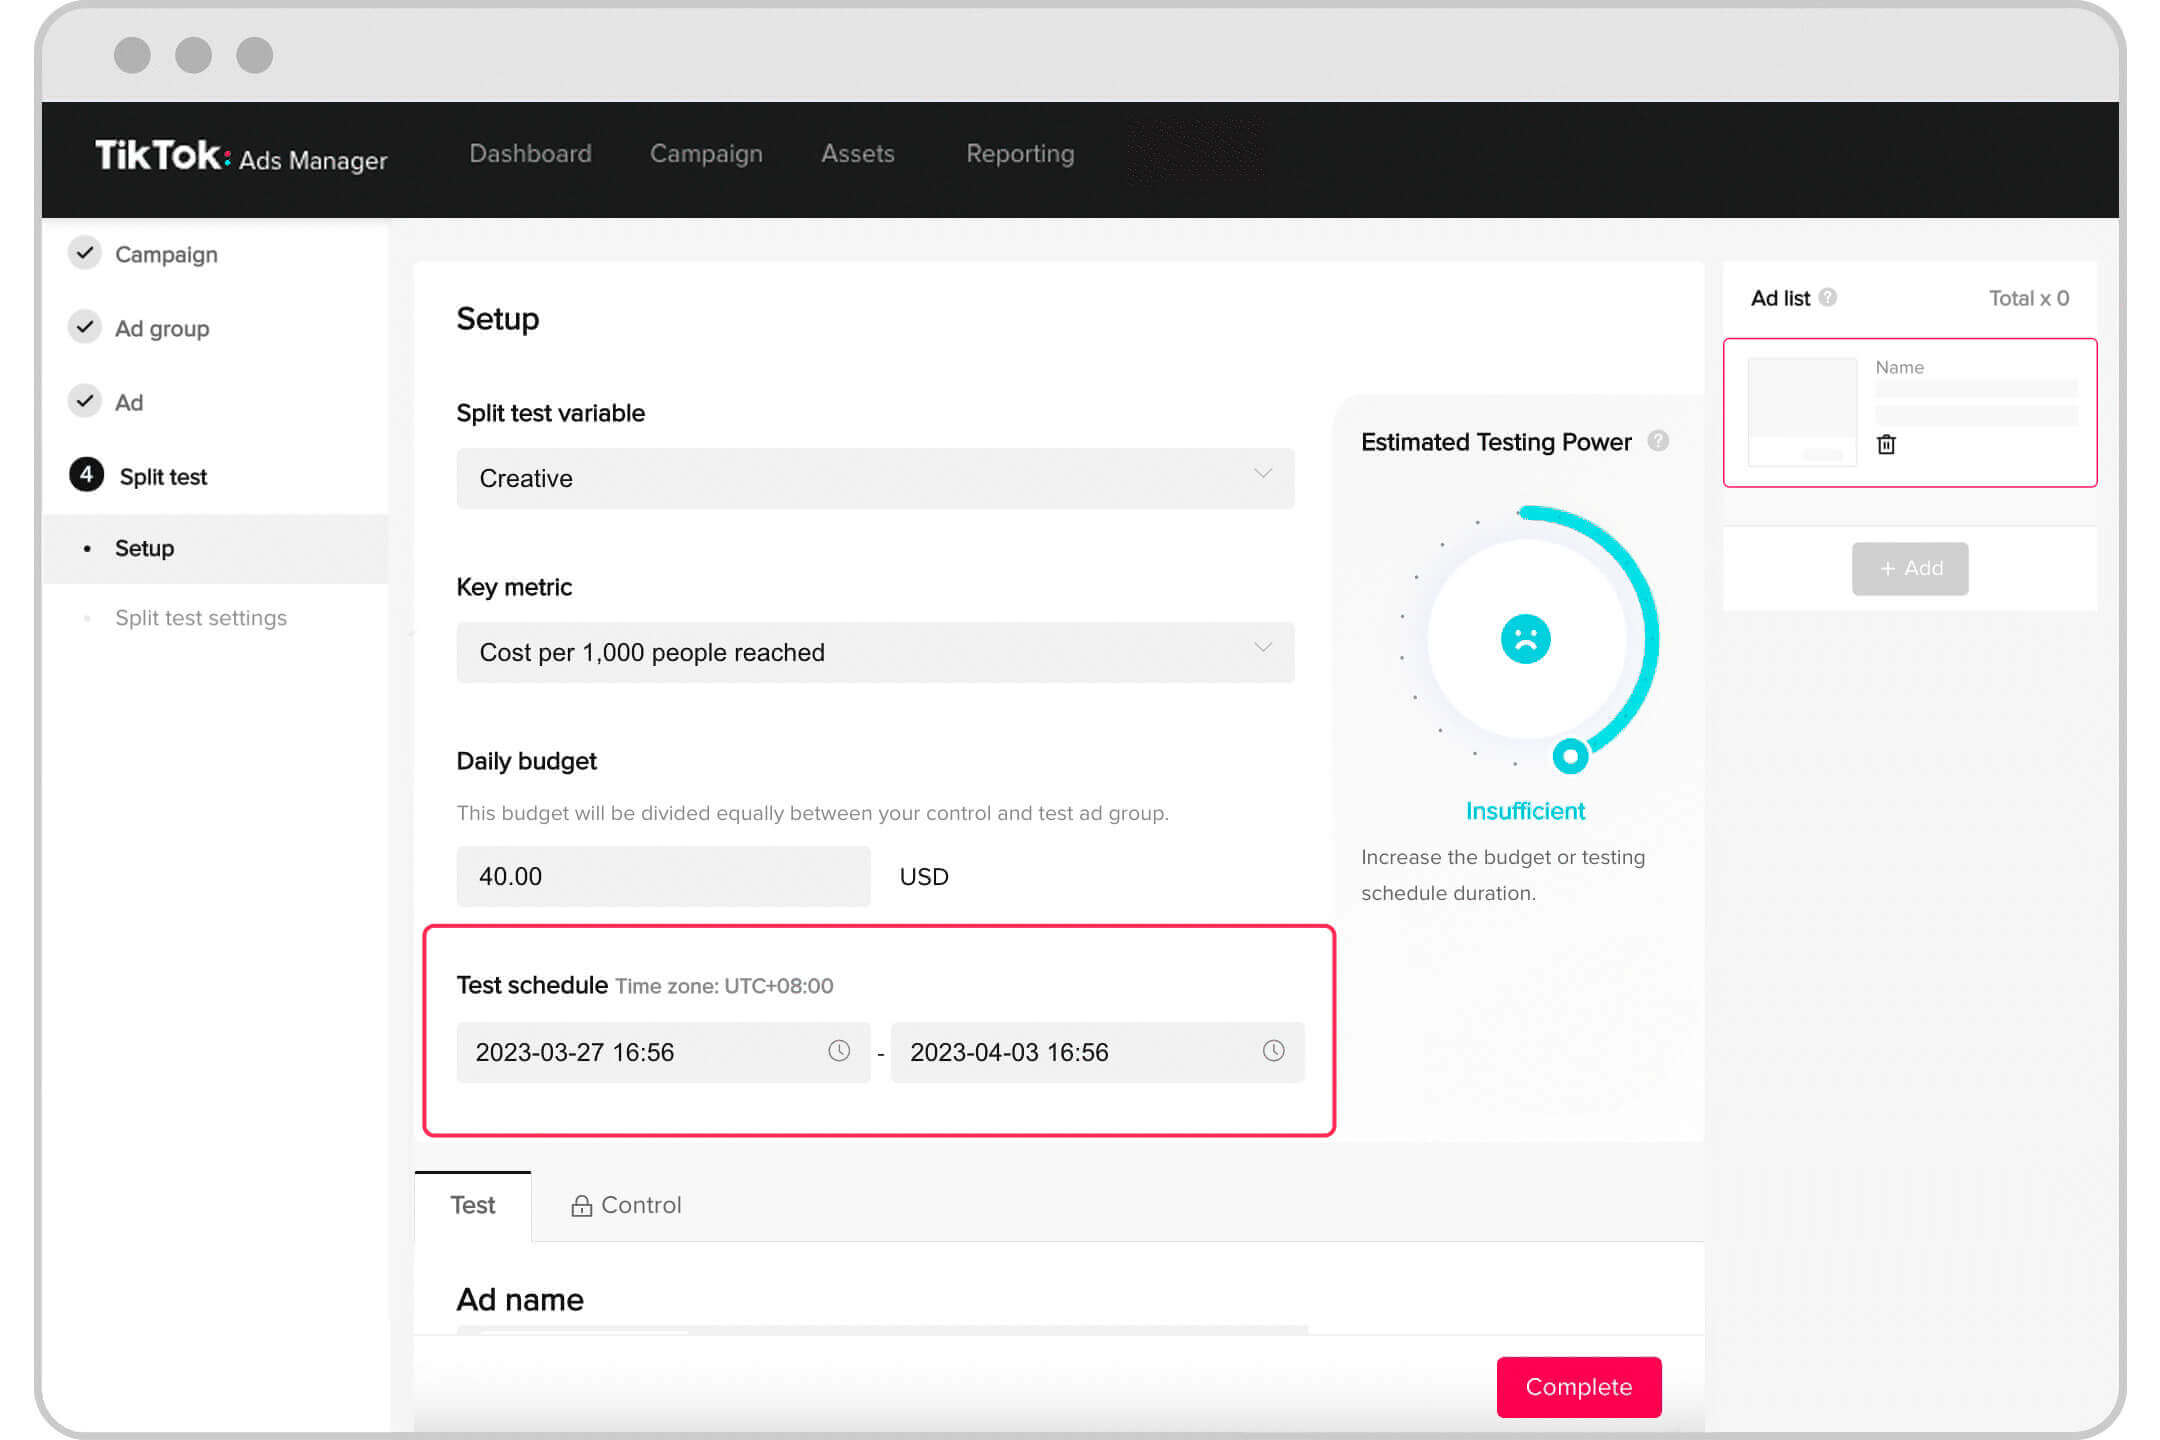Click the Campaign step checkmark
Screen dimensions: 2160x1440
pyautogui.click(x=85, y=253)
